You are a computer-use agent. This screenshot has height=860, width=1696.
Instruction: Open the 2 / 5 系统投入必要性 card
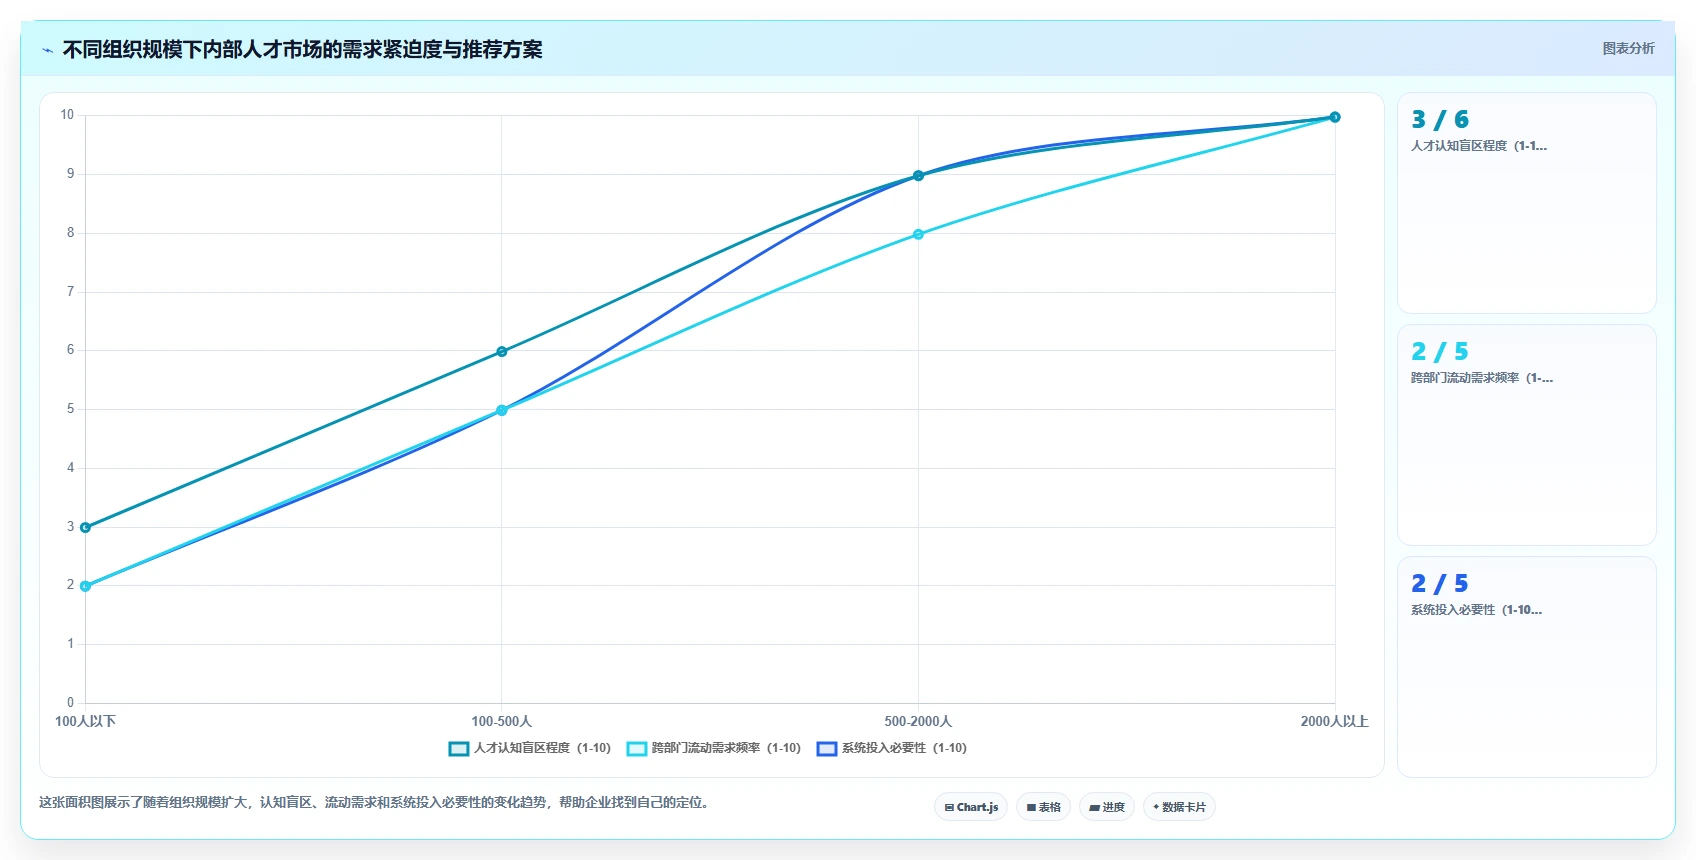[x=1527, y=667]
